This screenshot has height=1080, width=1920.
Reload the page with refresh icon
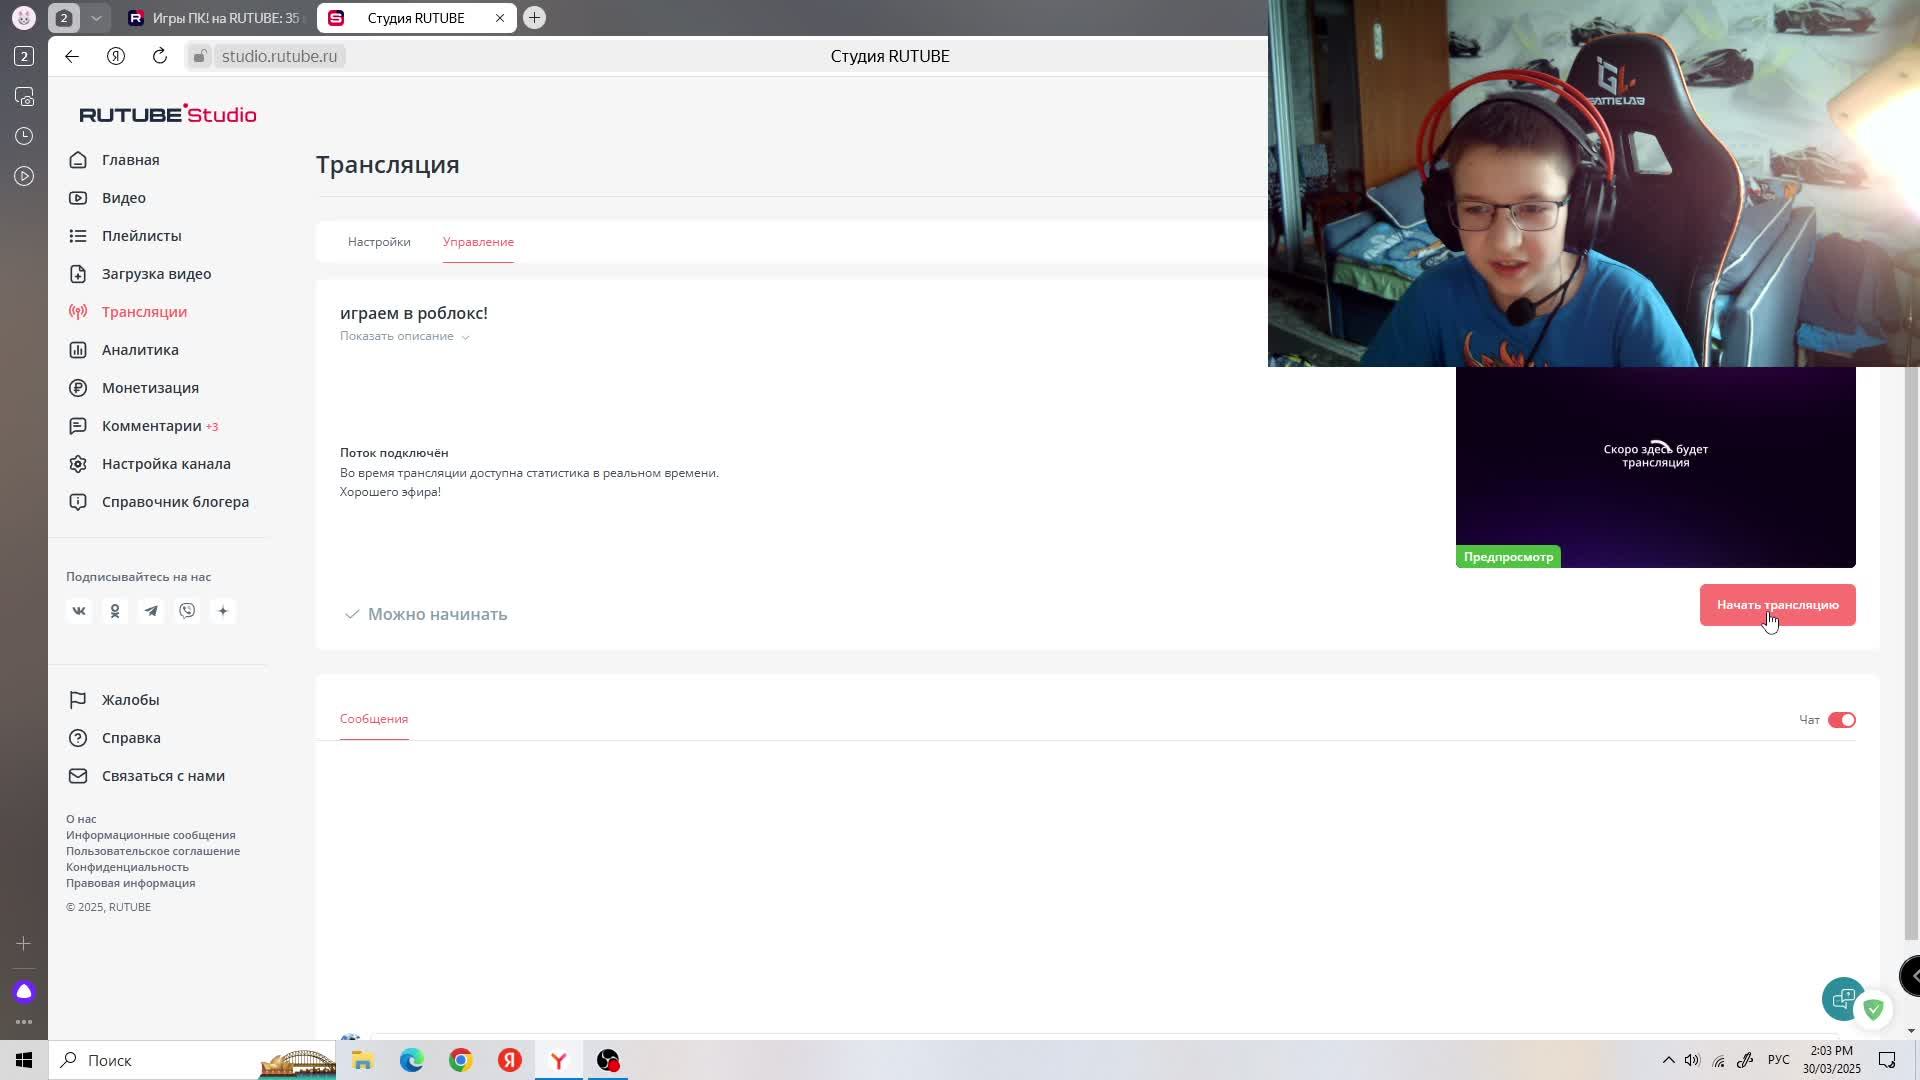[x=160, y=56]
